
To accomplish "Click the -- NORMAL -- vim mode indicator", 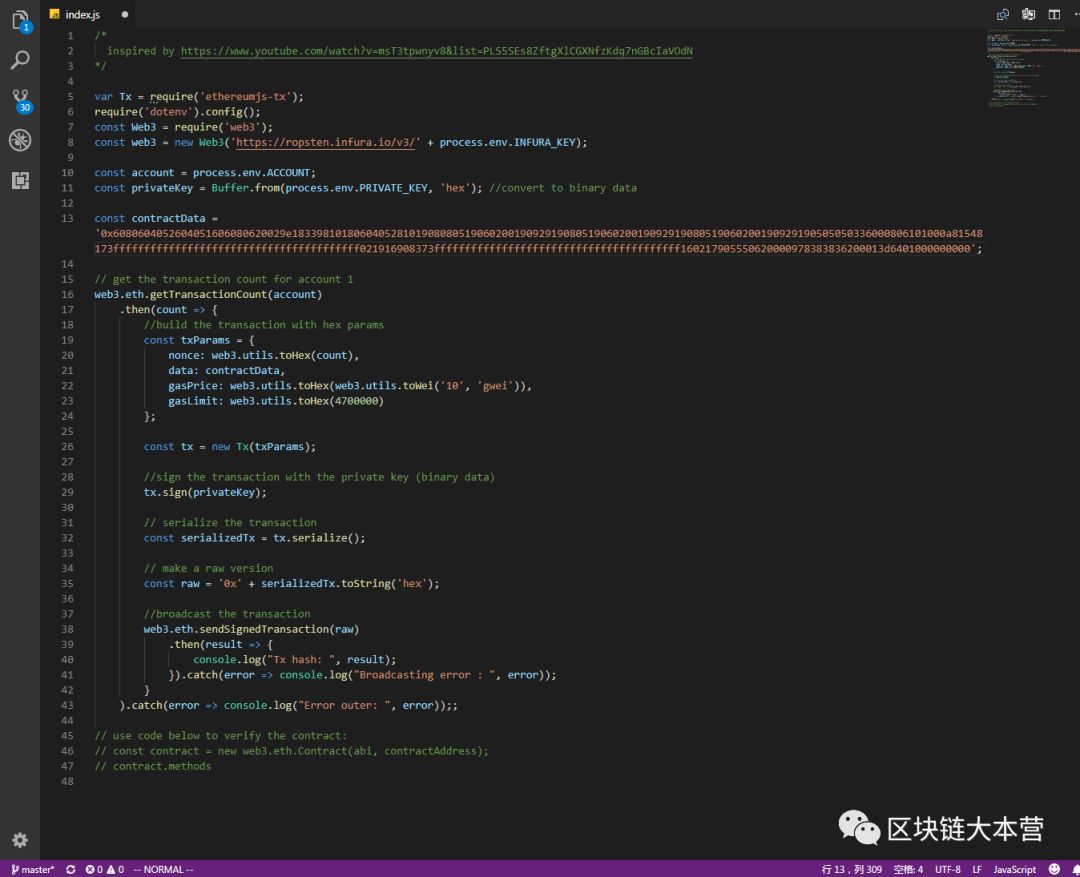I will click(163, 869).
